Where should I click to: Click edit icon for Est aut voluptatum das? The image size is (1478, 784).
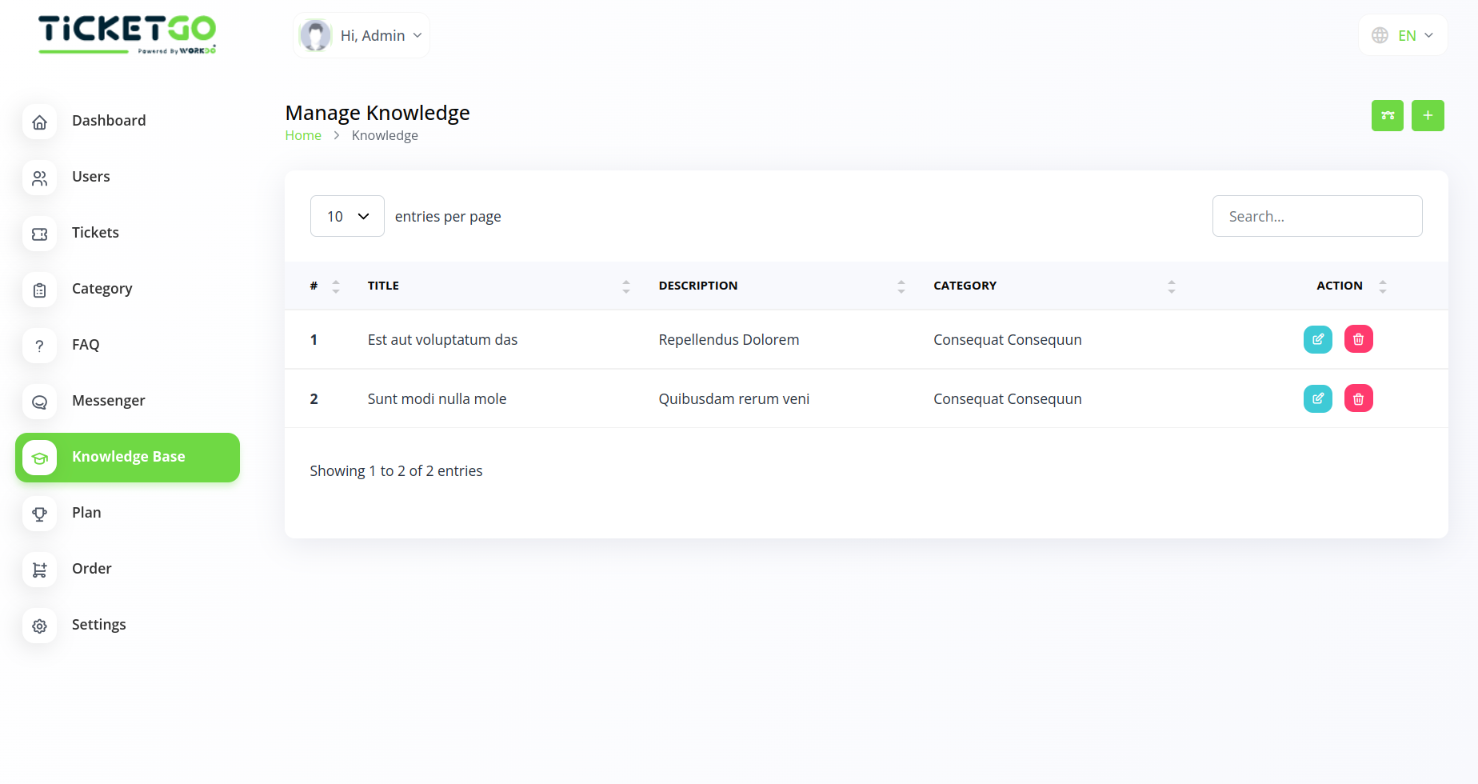[1318, 340]
